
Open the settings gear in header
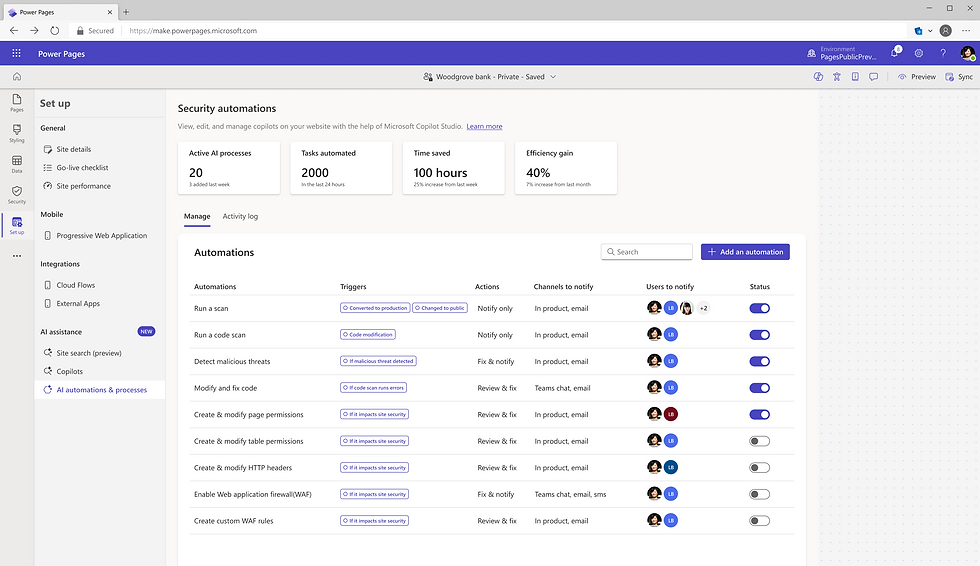(919, 53)
